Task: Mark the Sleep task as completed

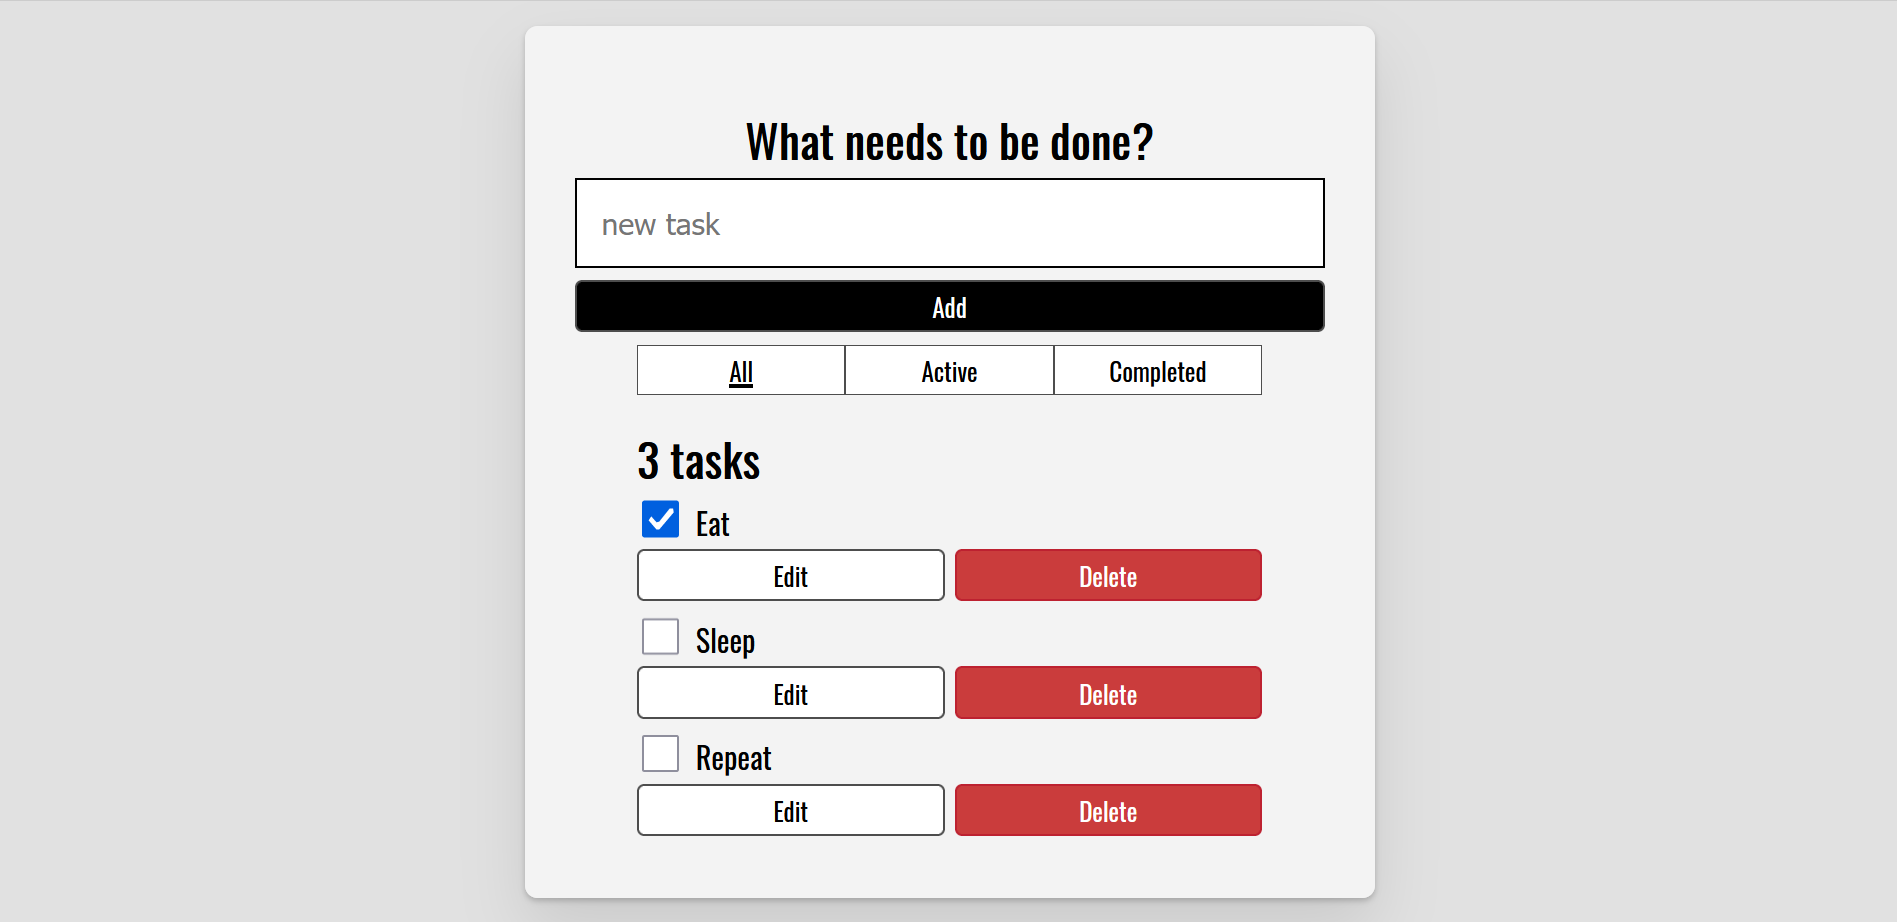Action: pyautogui.click(x=660, y=636)
